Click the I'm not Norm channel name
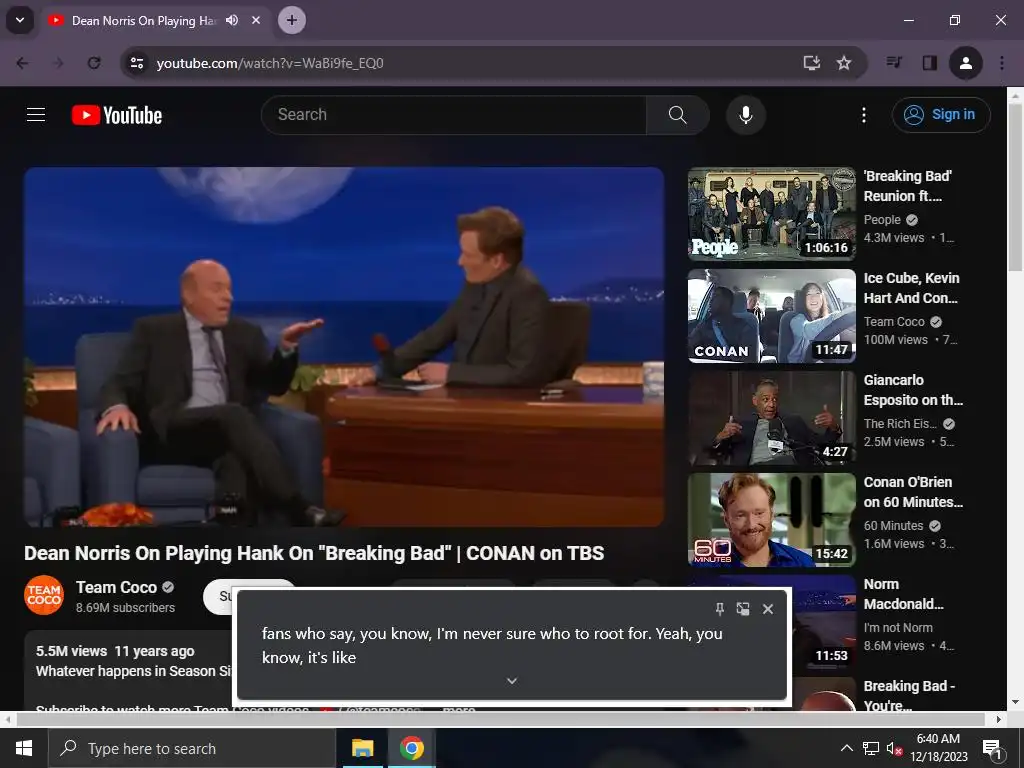1024x768 pixels. 898,628
